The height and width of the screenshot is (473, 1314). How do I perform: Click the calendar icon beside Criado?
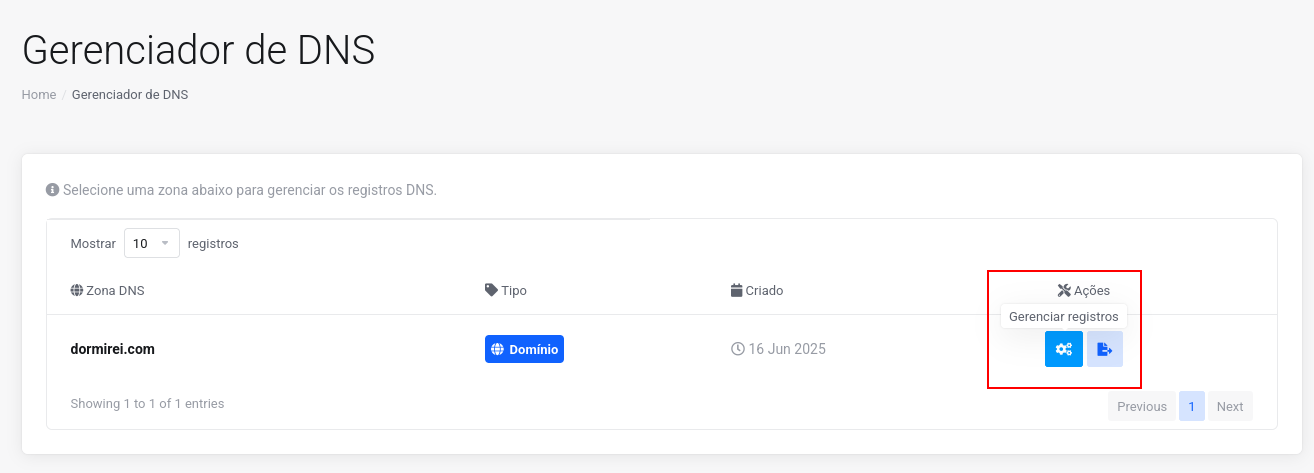tap(737, 290)
